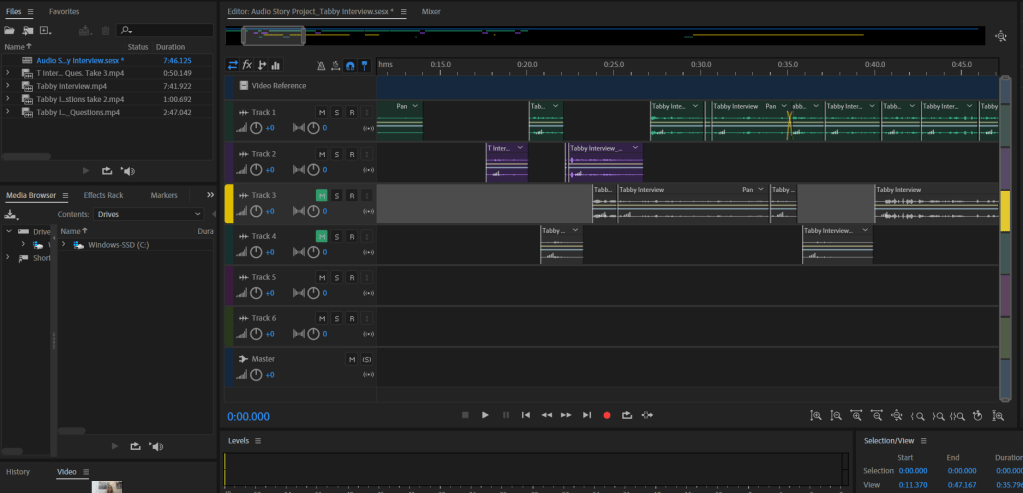The image size is (1023, 493).
Task: Unmute Track 3 using the green M button
Action: tap(322, 195)
